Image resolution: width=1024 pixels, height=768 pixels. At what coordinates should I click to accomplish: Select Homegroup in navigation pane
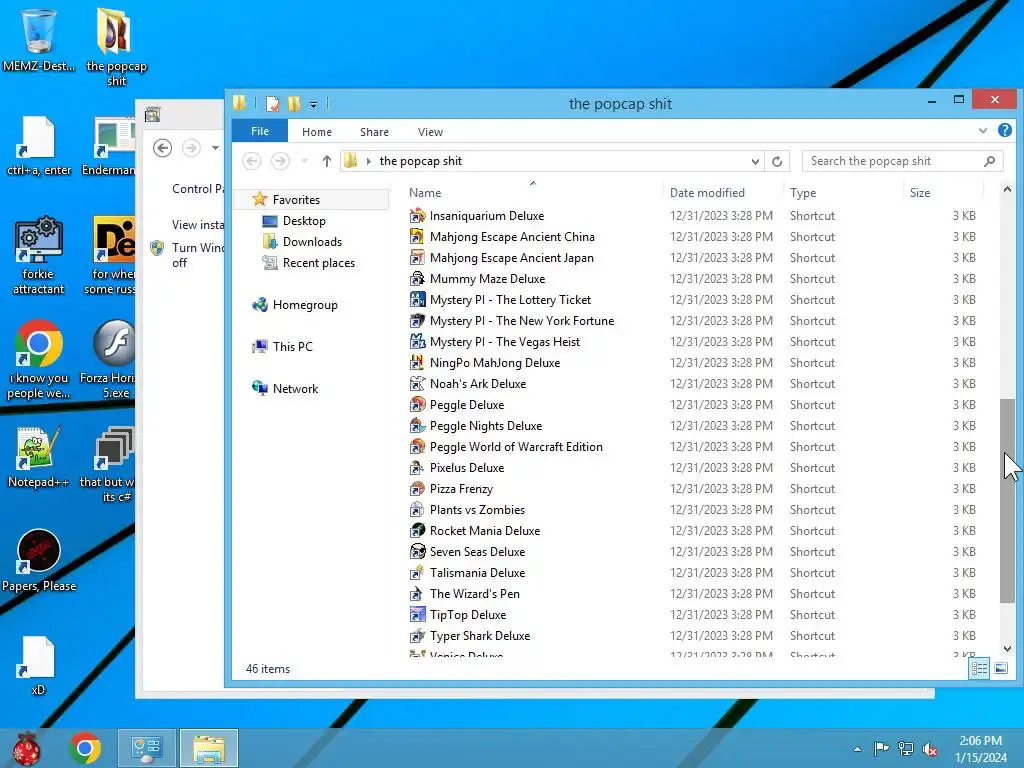(x=305, y=305)
